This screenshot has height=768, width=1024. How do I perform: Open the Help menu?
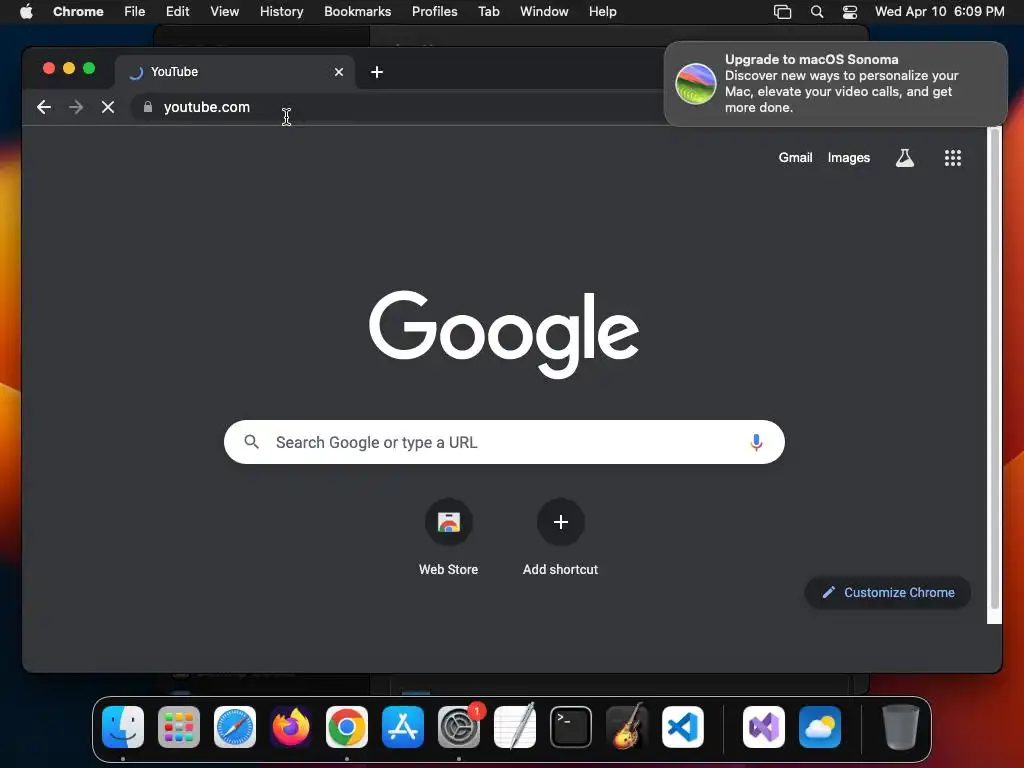tap(602, 11)
